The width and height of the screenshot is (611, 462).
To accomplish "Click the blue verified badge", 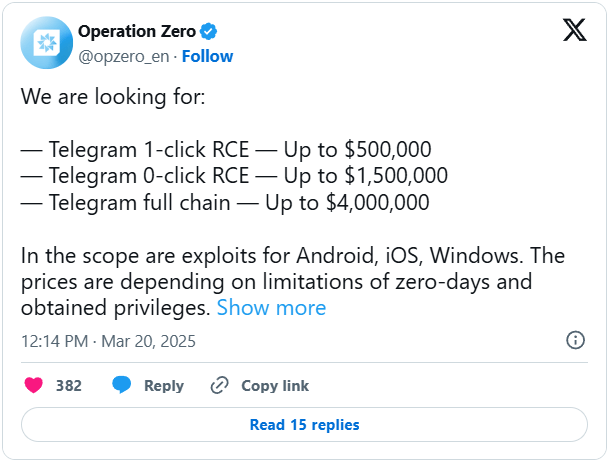I will (x=208, y=31).
